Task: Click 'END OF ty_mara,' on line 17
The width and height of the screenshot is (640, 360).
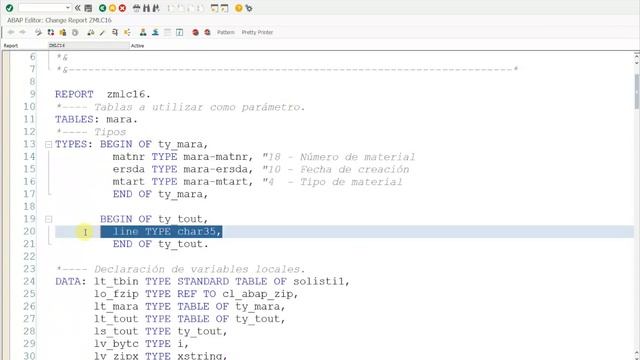Action: click(160, 194)
